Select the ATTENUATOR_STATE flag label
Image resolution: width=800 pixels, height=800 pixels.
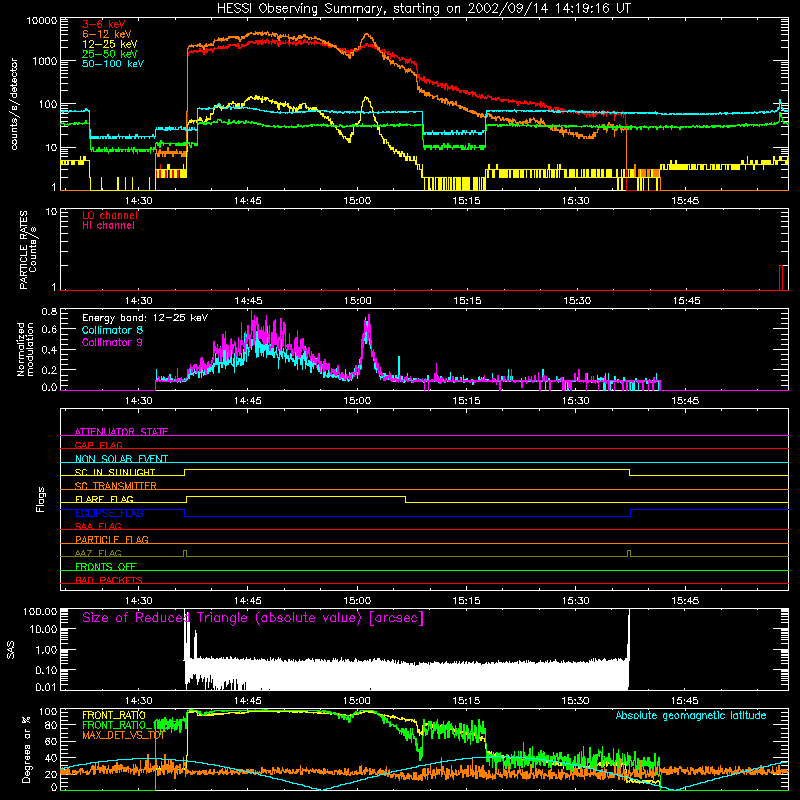121,432
